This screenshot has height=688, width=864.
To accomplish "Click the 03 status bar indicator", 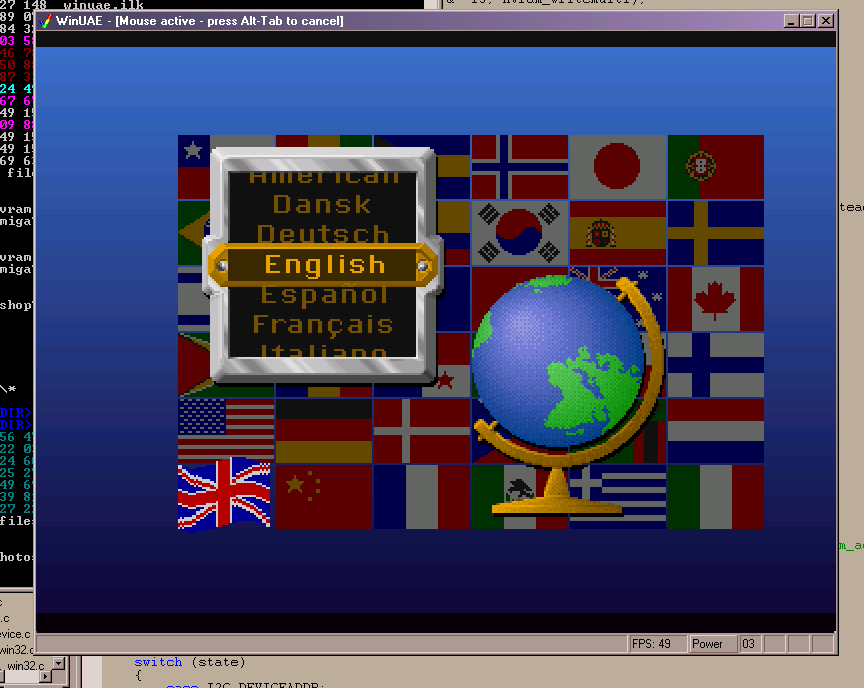I will click(750, 644).
